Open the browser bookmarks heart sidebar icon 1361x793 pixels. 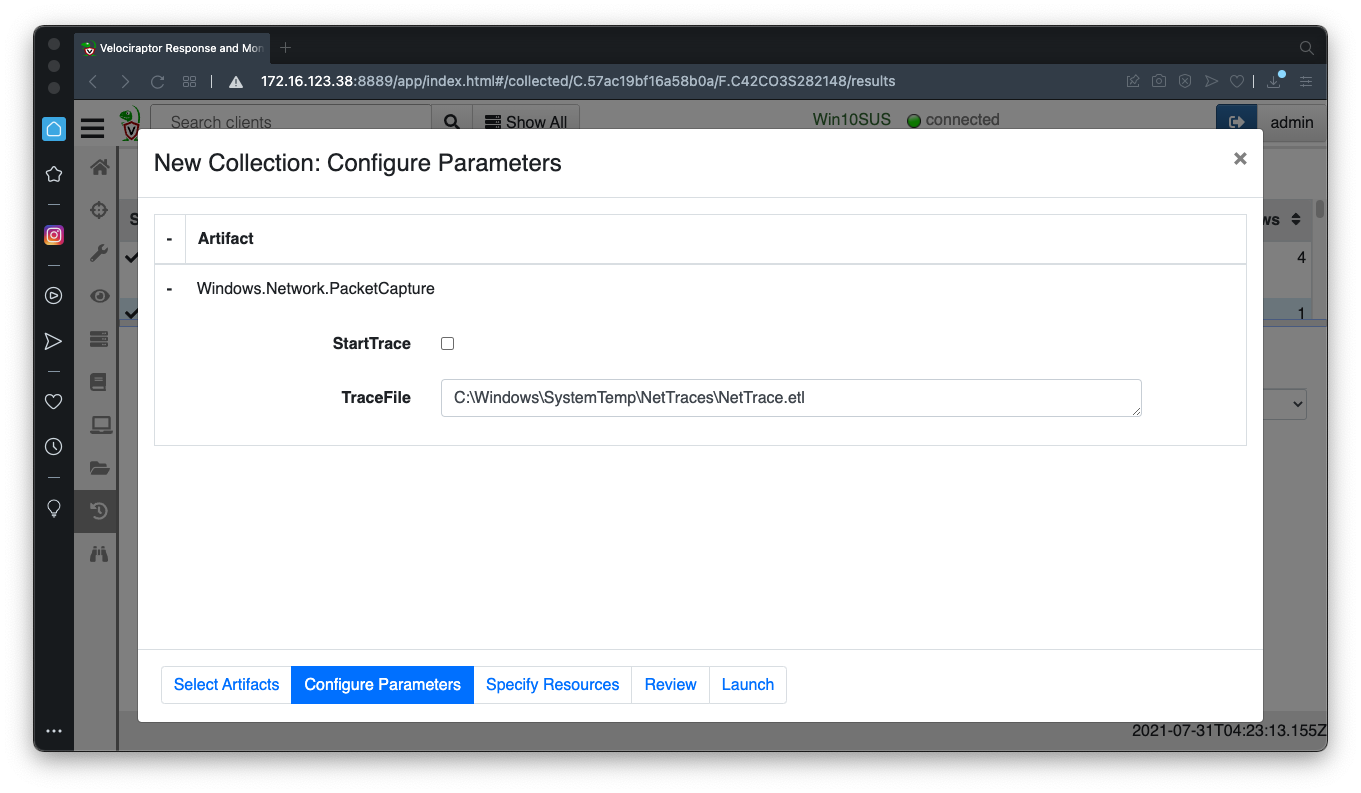point(54,401)
